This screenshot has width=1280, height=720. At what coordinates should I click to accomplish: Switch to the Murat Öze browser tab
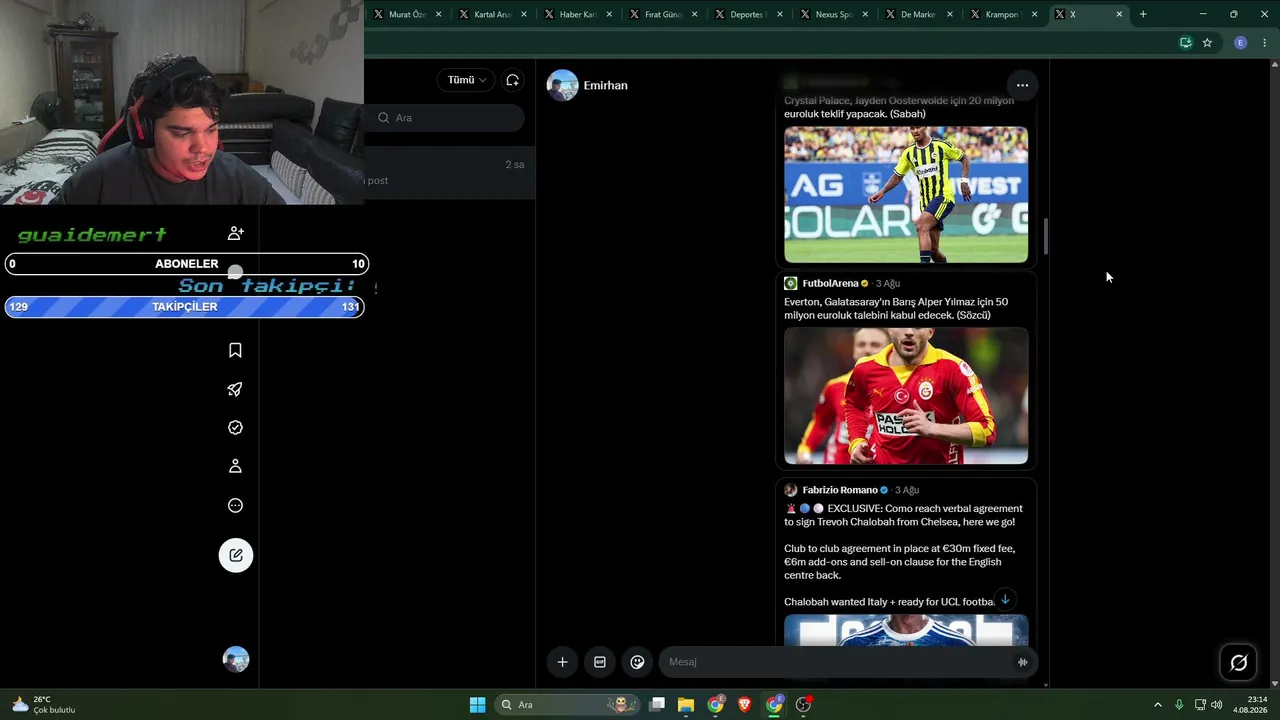click(406, 15)
